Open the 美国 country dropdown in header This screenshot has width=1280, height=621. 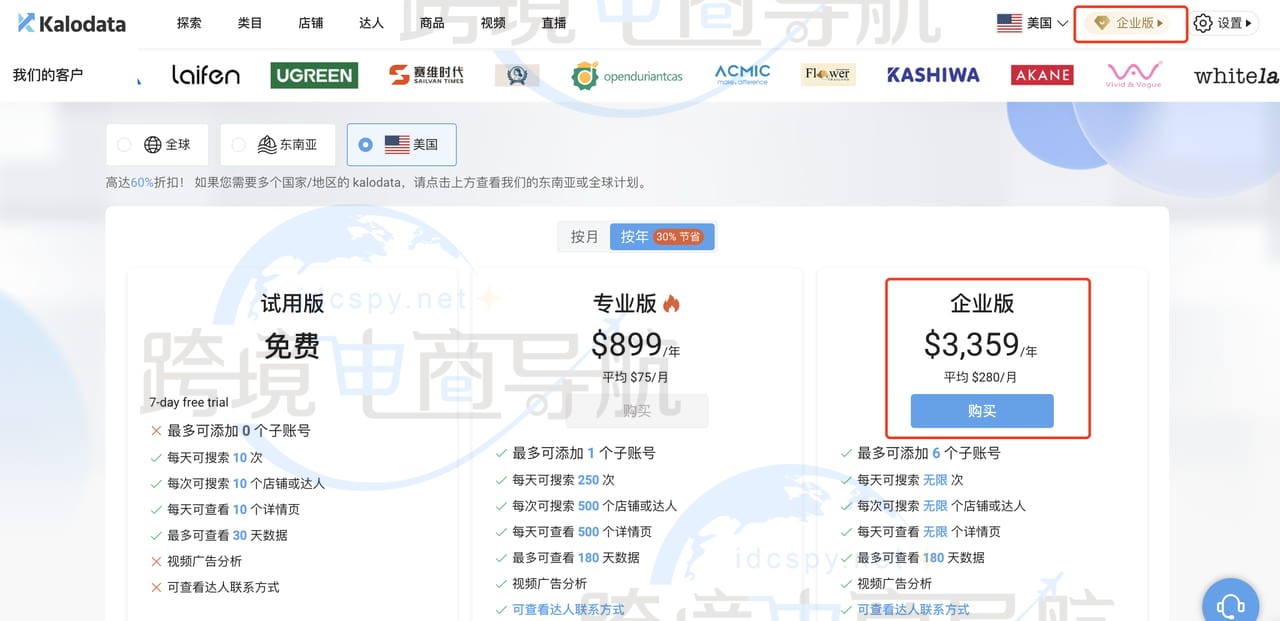click(x=1032, y=23)
